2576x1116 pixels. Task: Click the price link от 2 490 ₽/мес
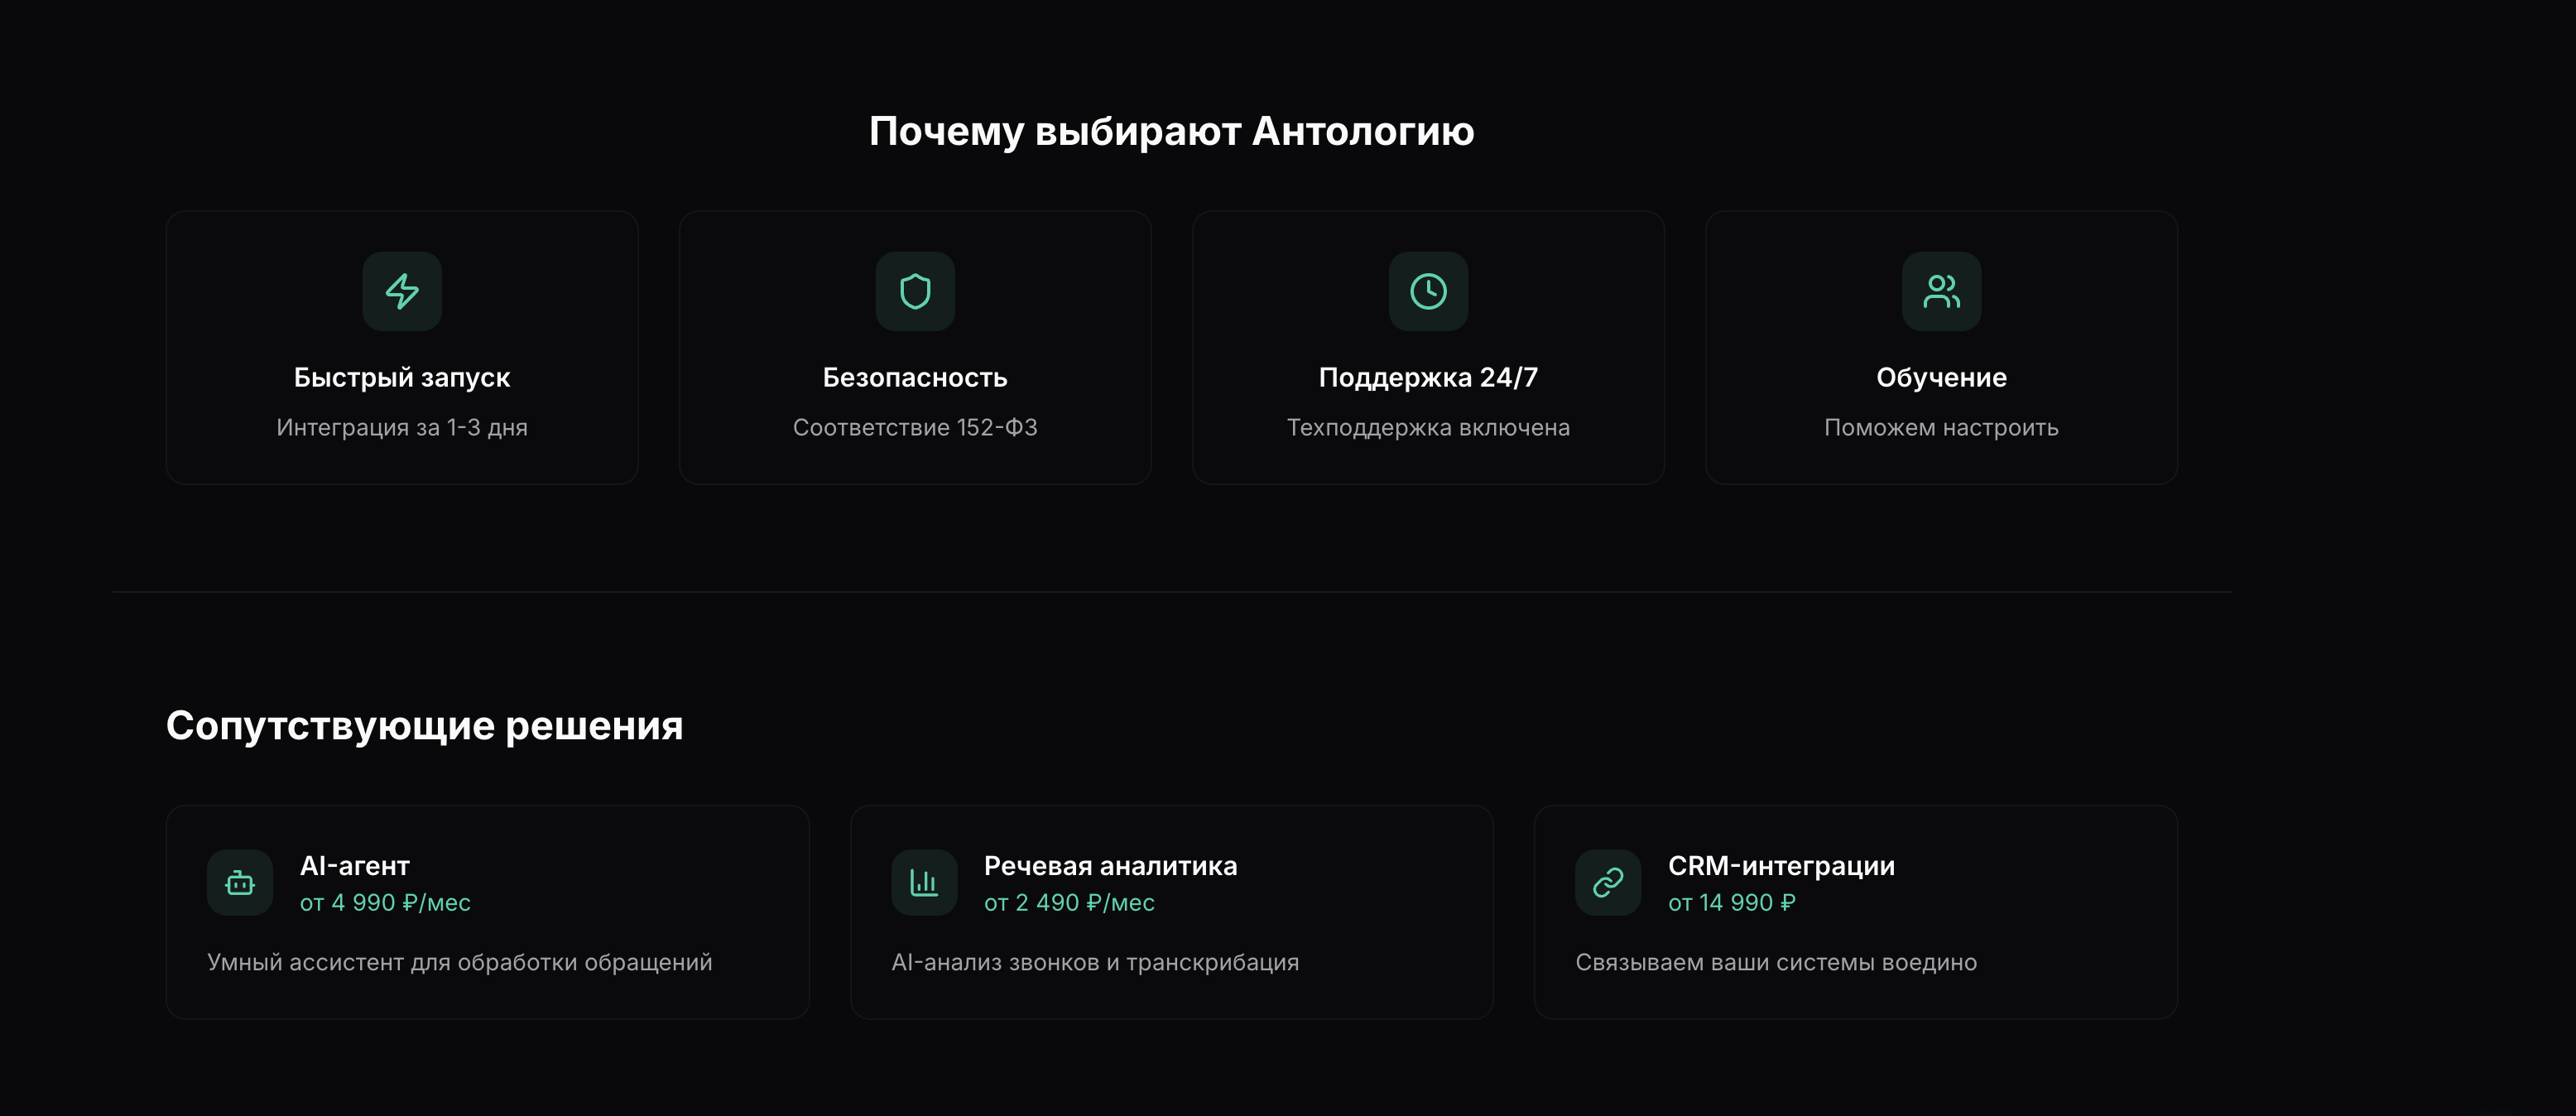pos(1069,902)
